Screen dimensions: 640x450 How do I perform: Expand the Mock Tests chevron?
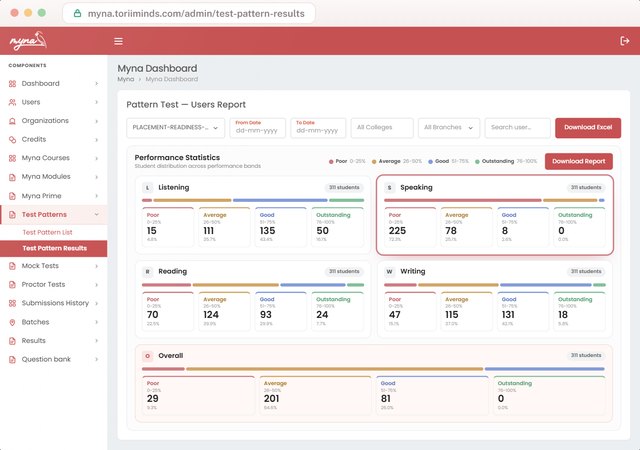point(96,266)
